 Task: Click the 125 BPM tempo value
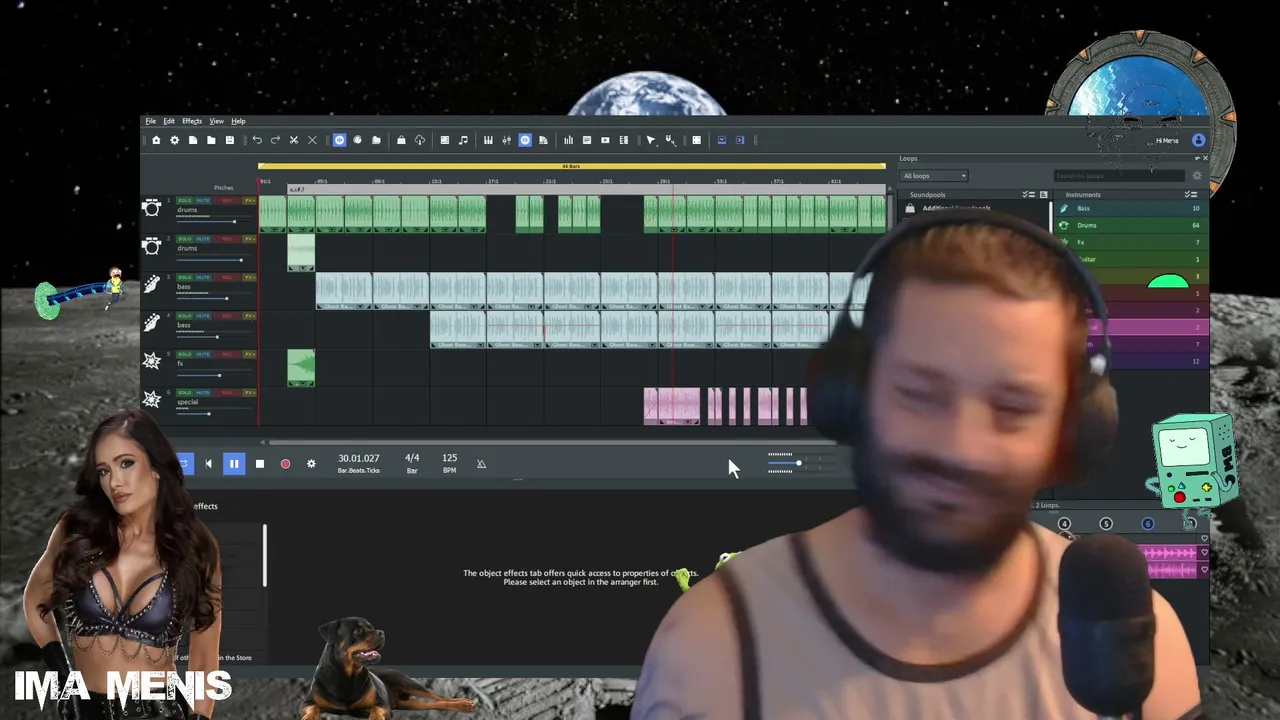click(x=450, y=458)
